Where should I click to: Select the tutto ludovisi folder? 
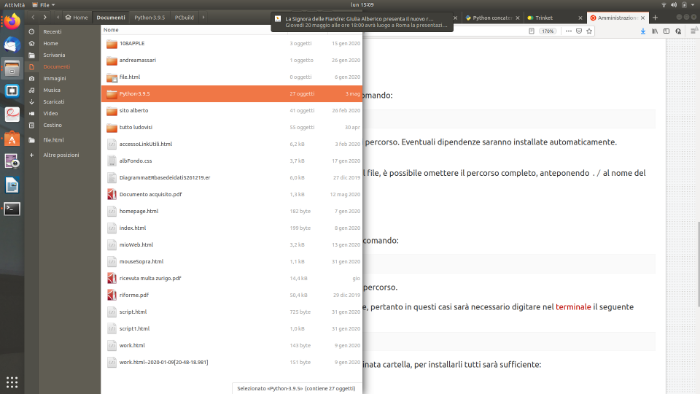coord(232,127)
